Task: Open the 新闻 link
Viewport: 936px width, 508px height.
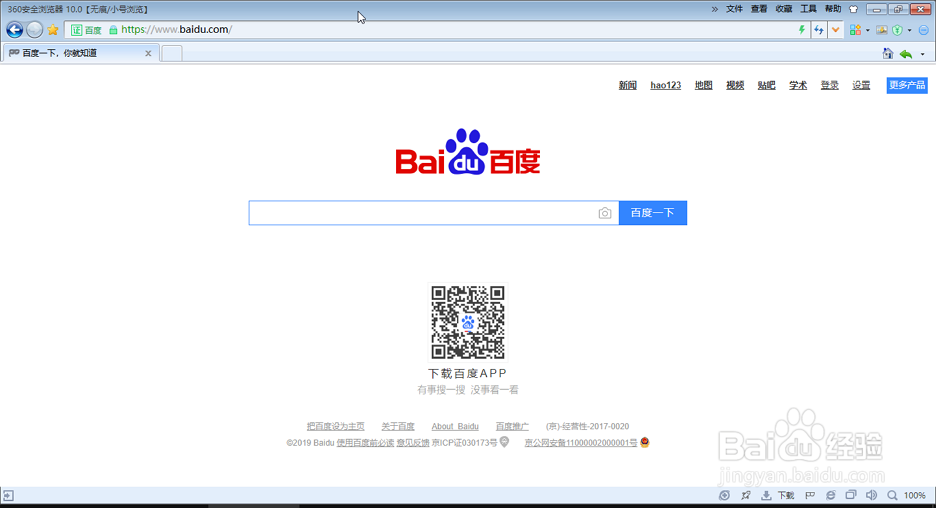Action: pos(627,85)
